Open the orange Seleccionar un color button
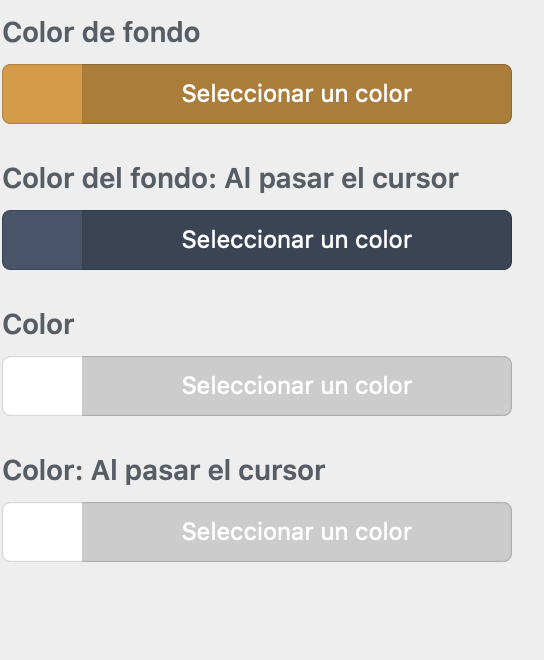The width and height of the screenshot is (544, 660). (x=297, y=94)
